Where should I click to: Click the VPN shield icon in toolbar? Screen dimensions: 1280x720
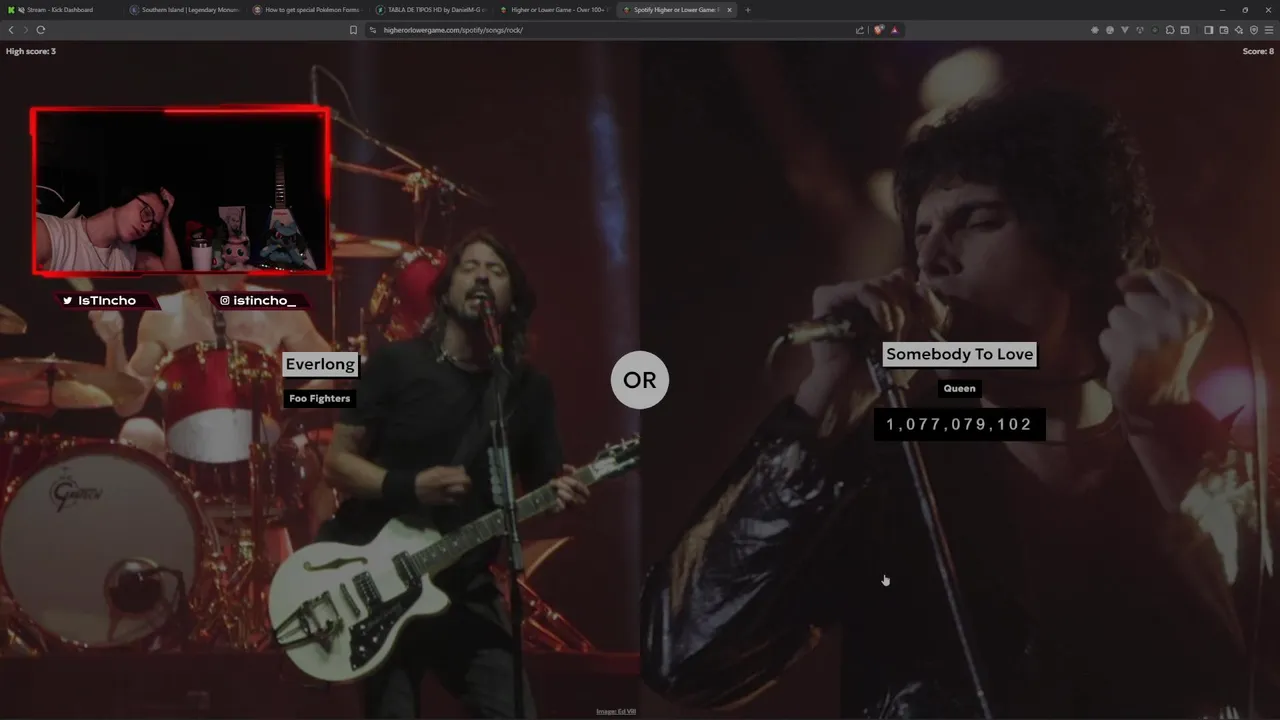[1253, 30]
